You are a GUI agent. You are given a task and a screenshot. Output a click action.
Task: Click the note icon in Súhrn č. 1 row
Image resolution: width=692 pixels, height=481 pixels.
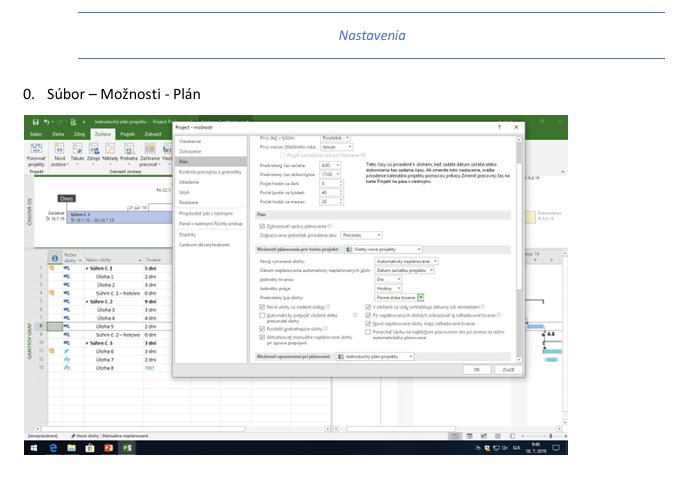click(x=52, y=268)
